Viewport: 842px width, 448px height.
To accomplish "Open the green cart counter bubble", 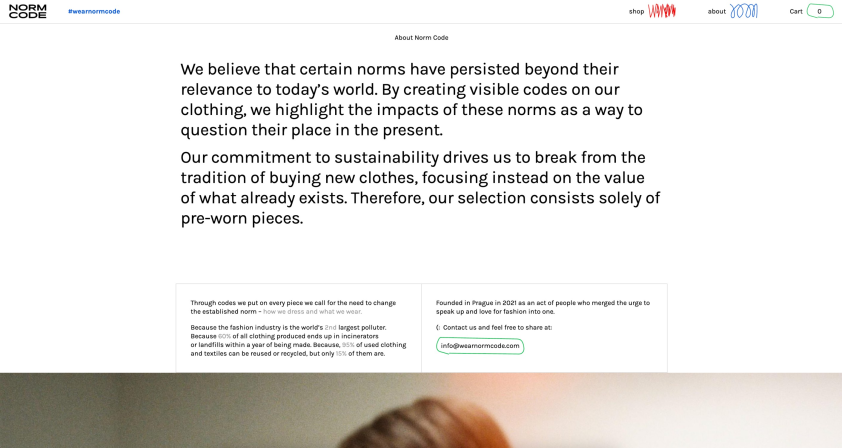I will click(819, 11).
